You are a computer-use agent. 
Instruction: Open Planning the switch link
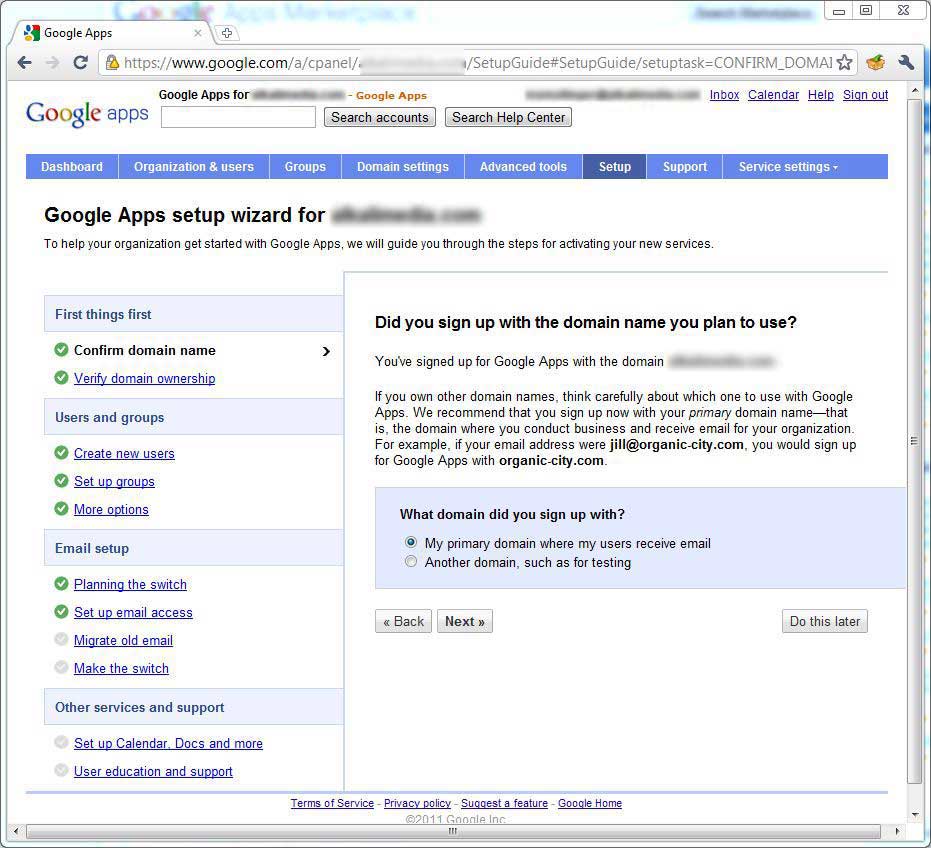[x=130, y=584]
